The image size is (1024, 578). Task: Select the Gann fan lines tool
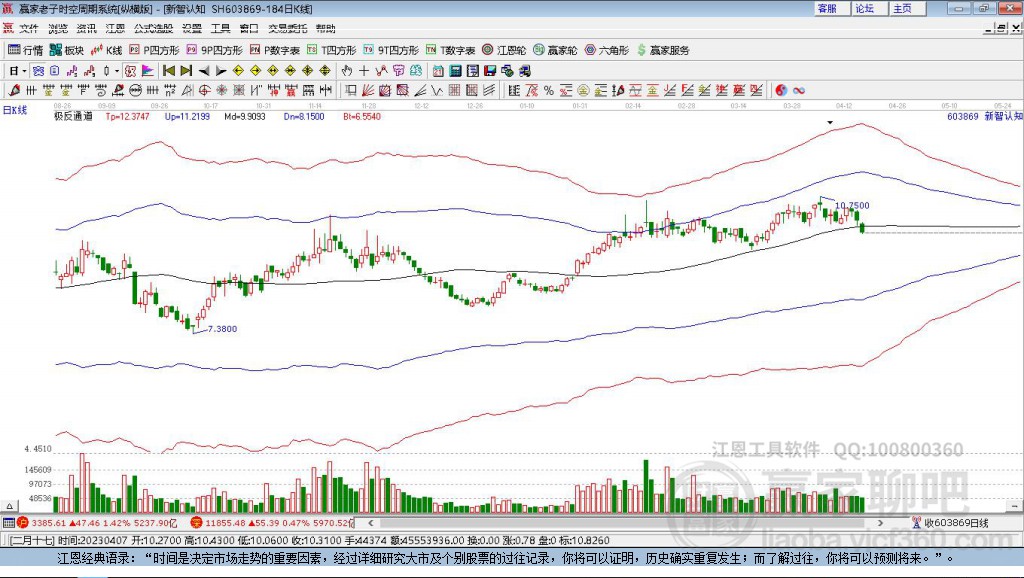[x=368, y=90]
